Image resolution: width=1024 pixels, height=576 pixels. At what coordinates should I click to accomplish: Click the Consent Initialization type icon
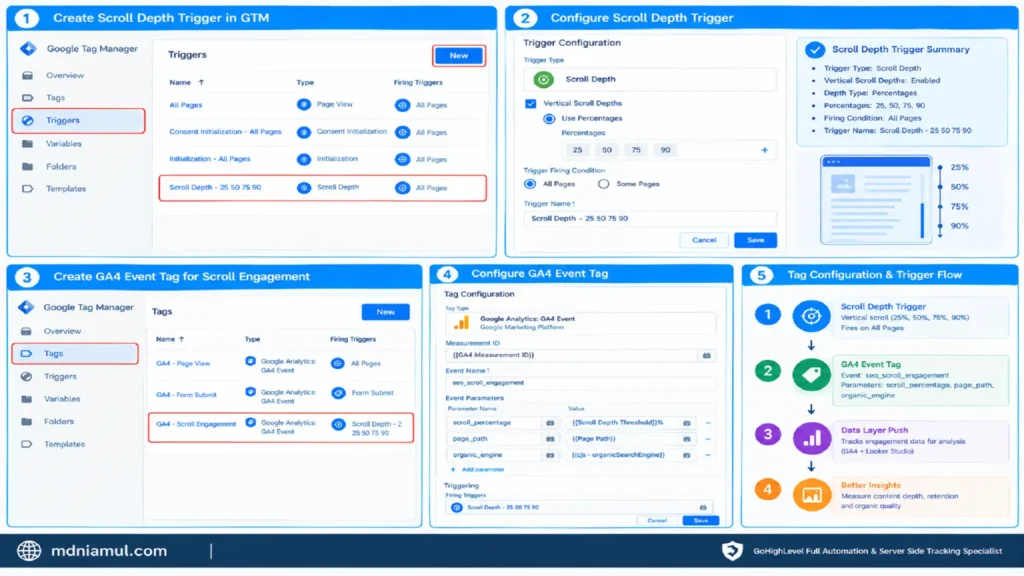pyautogui.click(x=304, y=132)
